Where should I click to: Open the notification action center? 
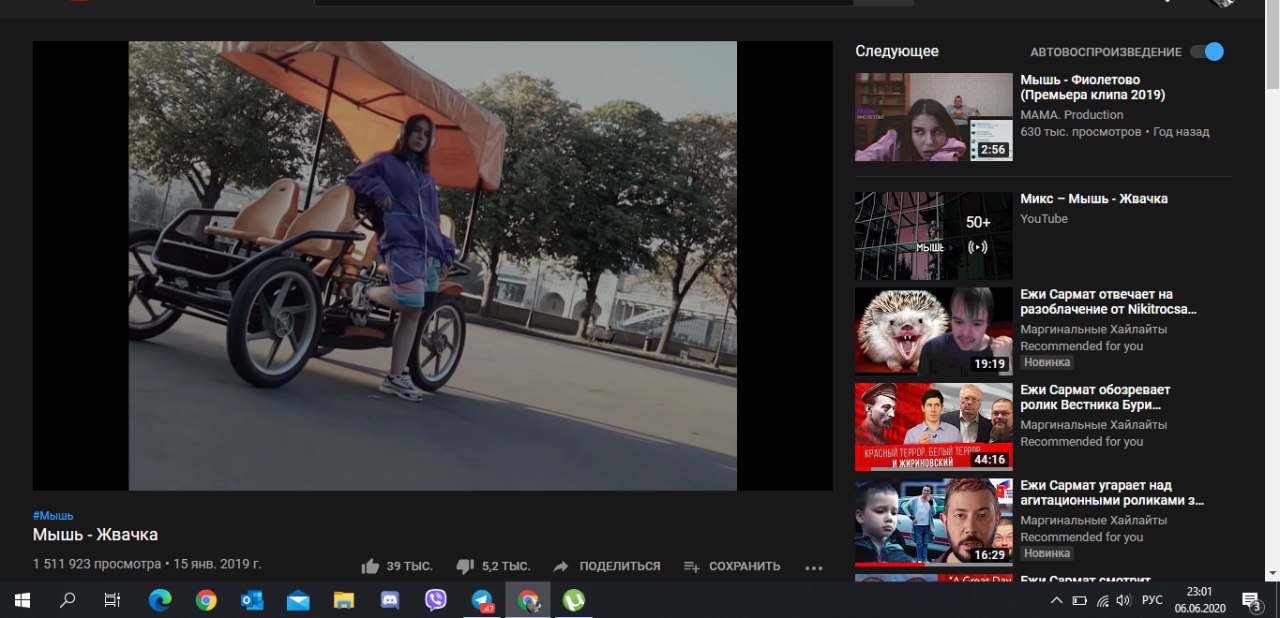[x=1251, y=600]
